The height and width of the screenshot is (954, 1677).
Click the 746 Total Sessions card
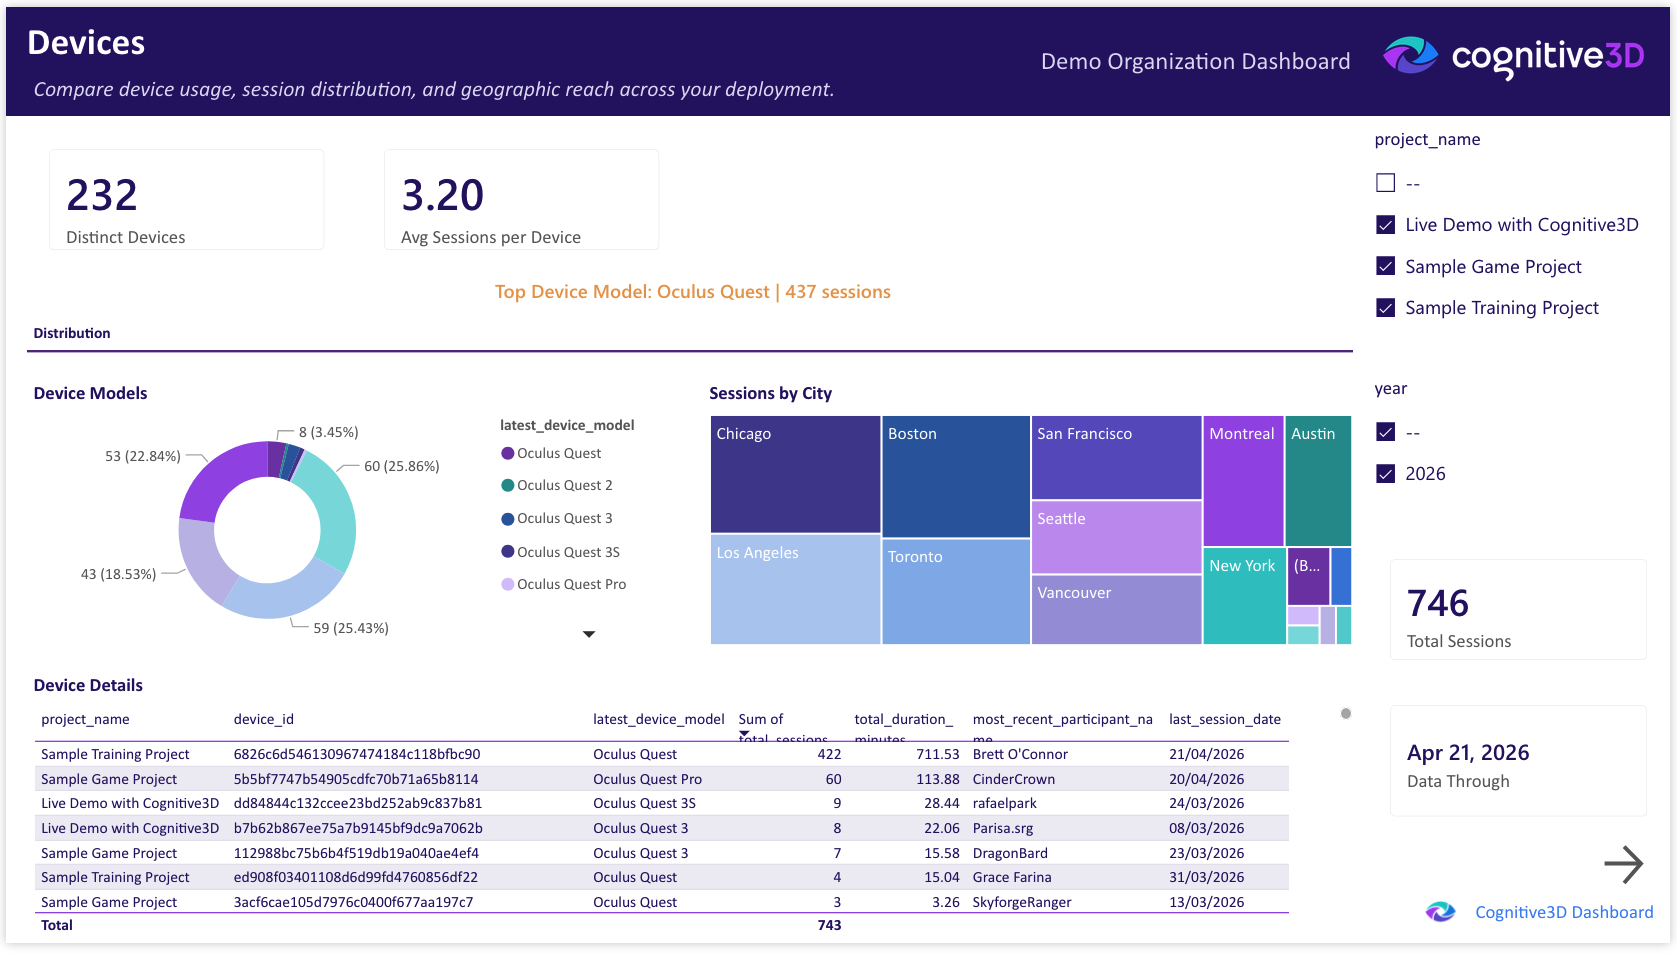pyautogui.click(x=1518, y=610)
